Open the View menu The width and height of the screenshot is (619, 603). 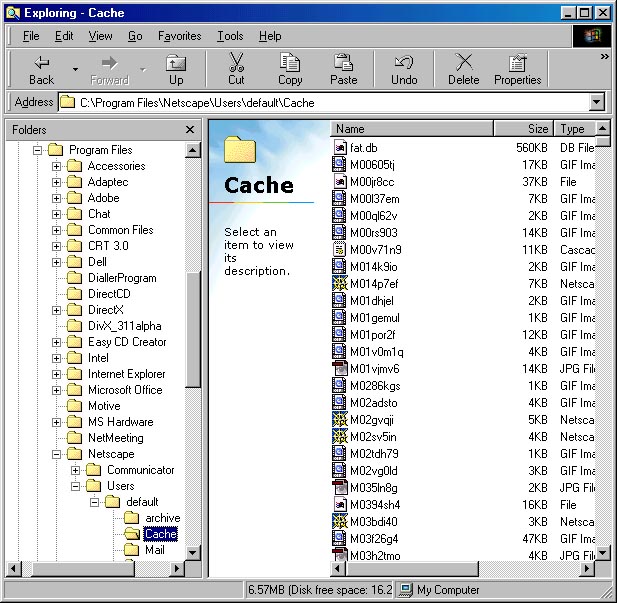[x=100, y=36]
